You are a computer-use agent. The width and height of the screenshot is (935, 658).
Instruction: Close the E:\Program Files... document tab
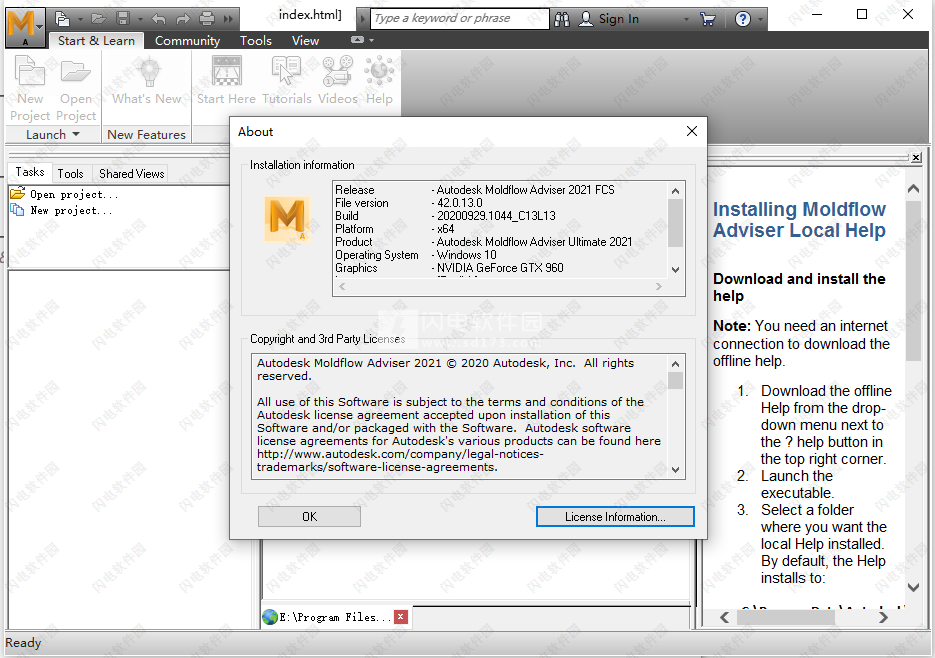click(x=401, y=617)
